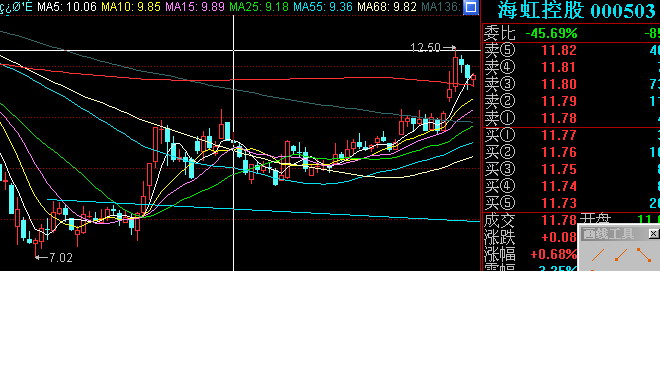Click the MA68: 9.82 indicator label
Screen dimensions: 660x384
(x=387, y=7)
